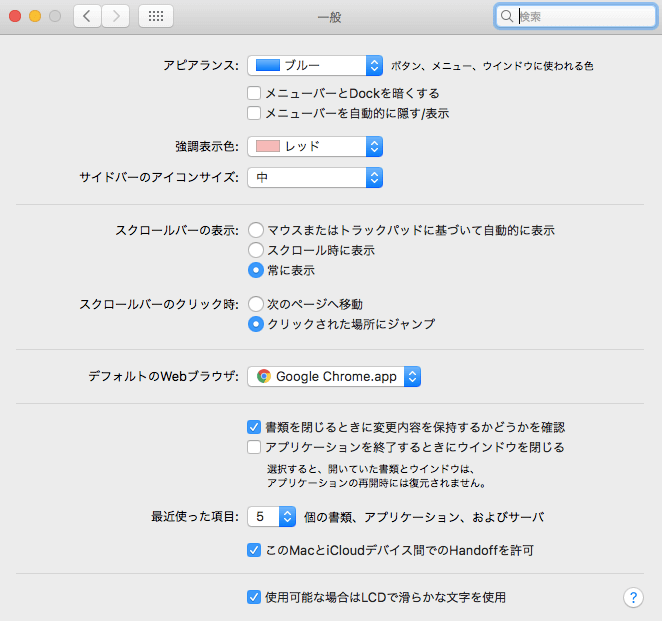Image resolution: width=662 pixels, height=621 pixels.
Task: Open help with the question mark button
Action: click(633, 597)
